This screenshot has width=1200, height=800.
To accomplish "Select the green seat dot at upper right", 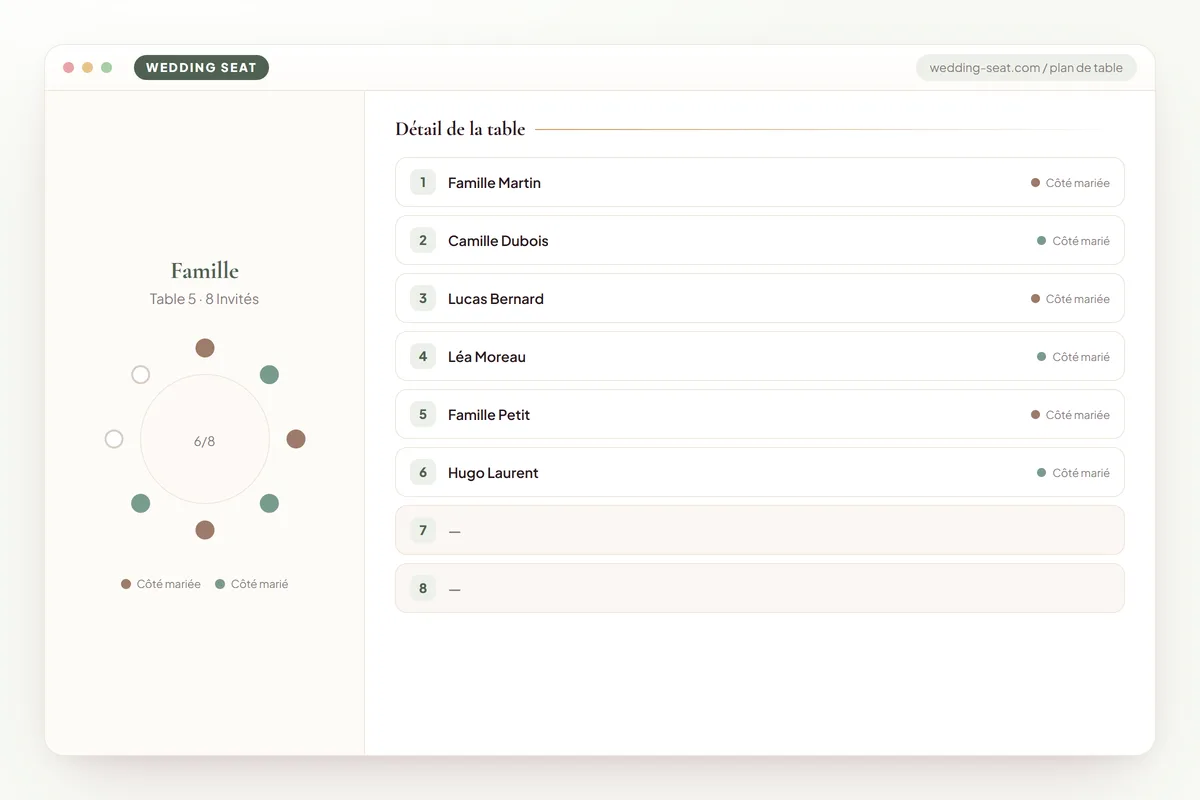I will pos(269,375).
